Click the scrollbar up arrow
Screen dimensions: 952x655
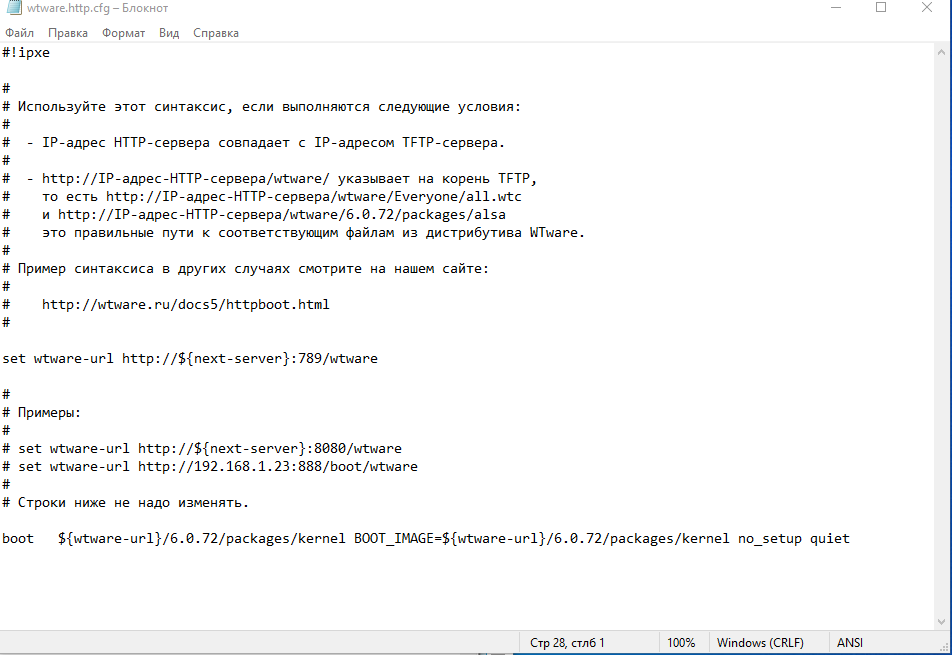click(x=943, y=50)
